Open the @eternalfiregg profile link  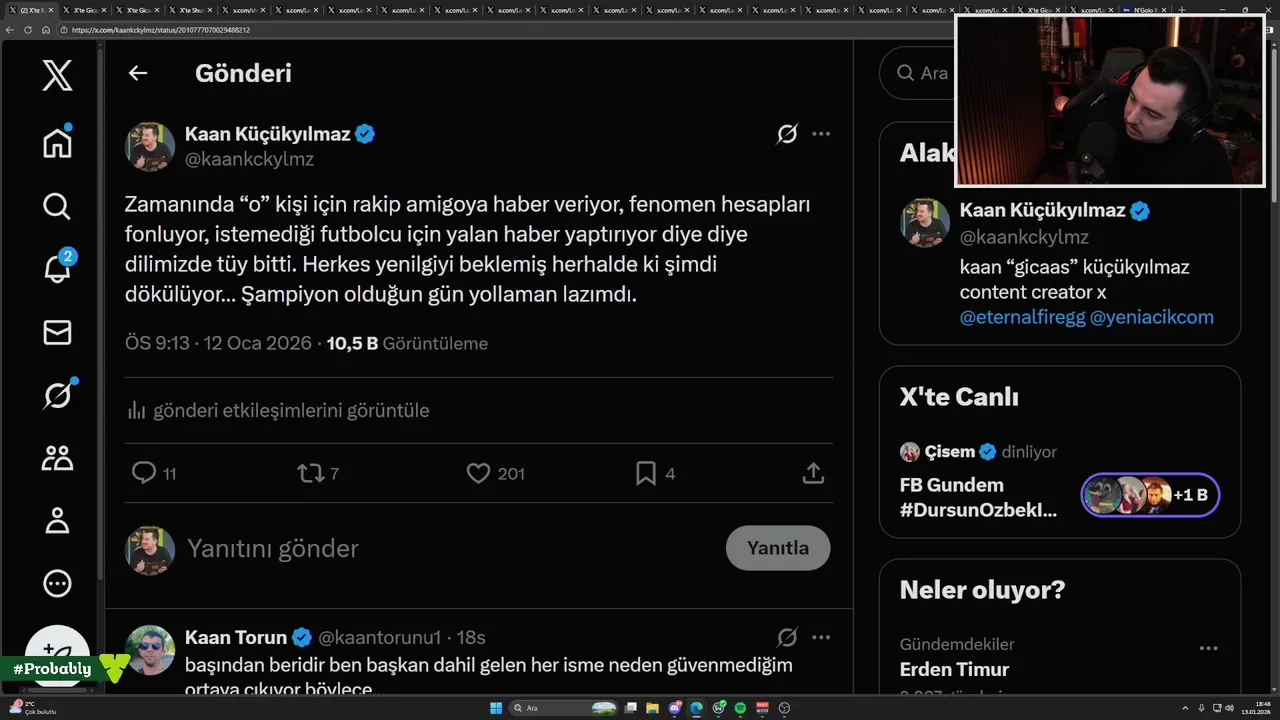[x=1022, y=317]
